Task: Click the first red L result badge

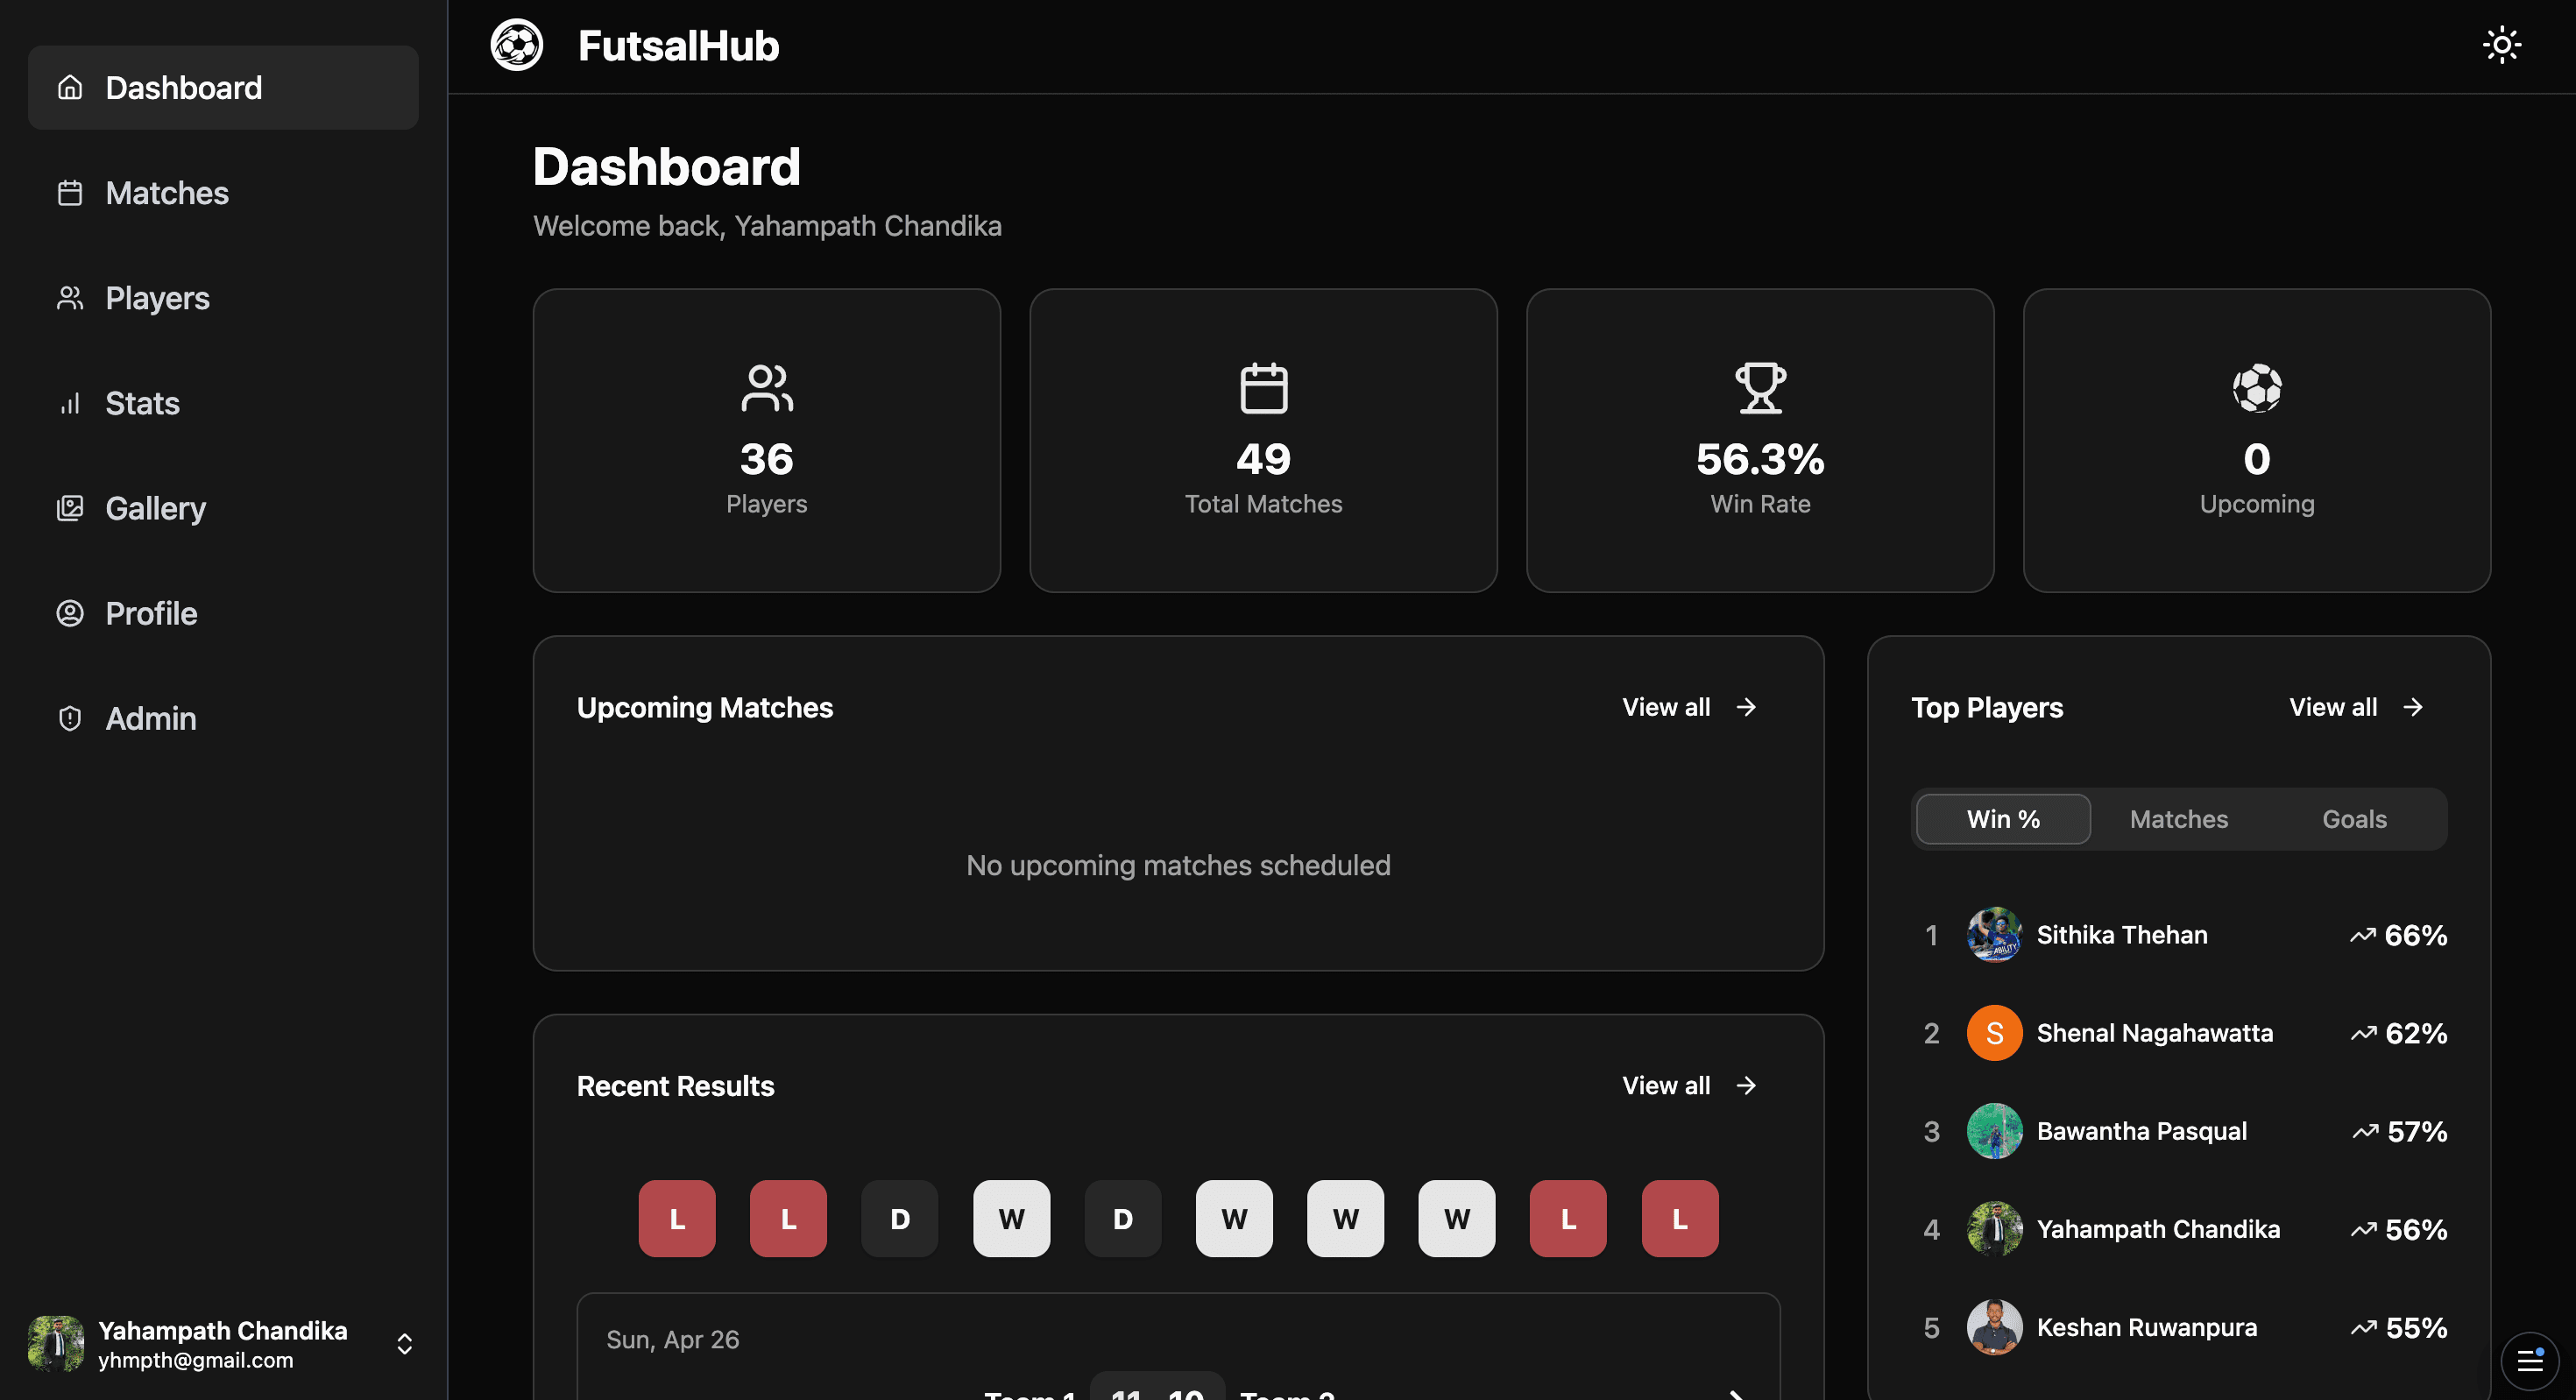Action: pyautogui.click(x=677, y=1218)
